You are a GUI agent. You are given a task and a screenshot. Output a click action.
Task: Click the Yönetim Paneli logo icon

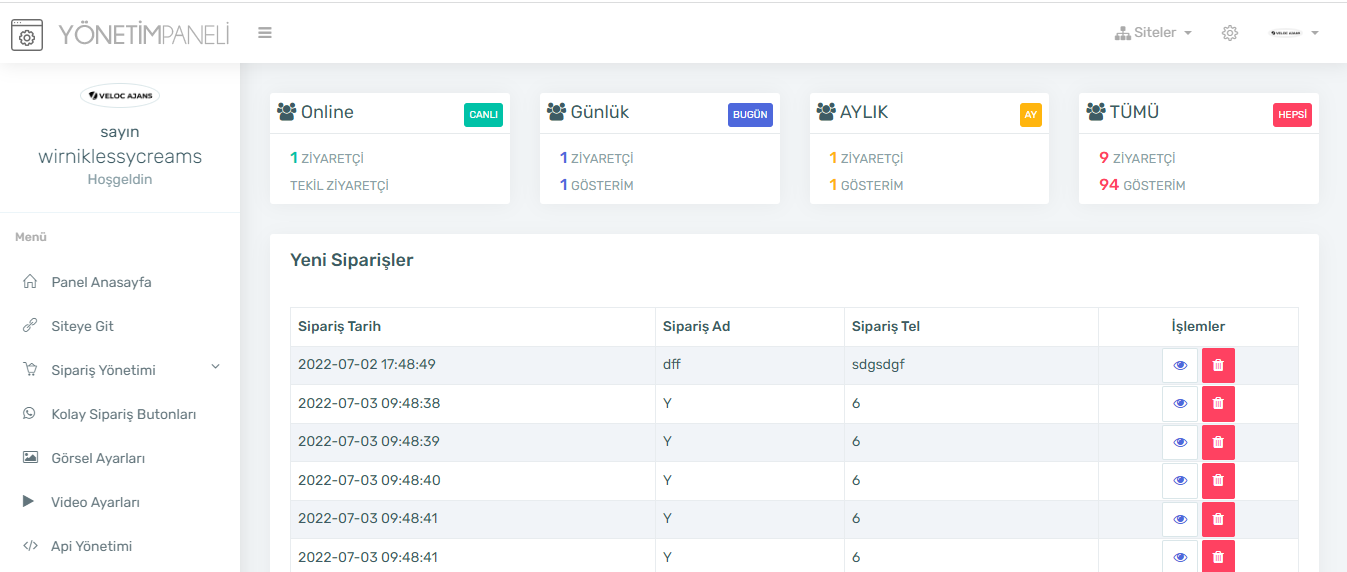(x=27, y=34)
